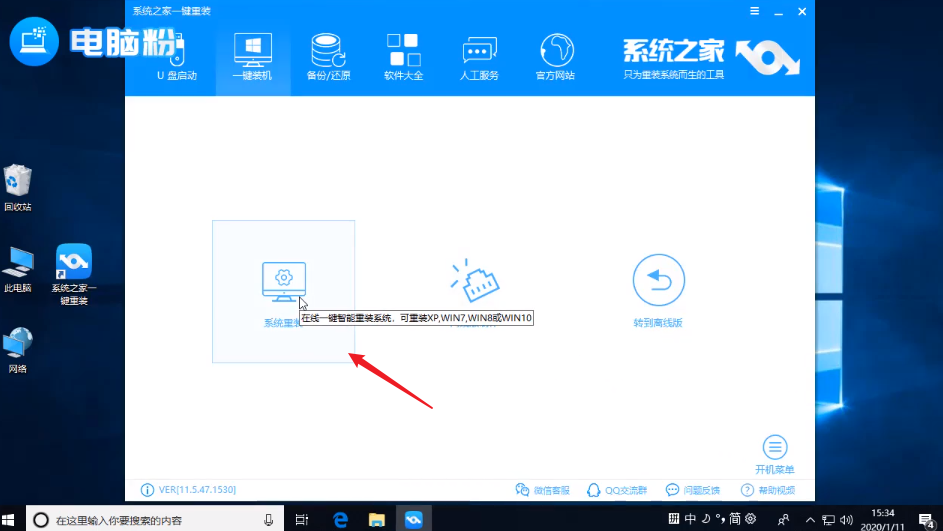Open QQ交流群 link

(x=617, y=490)
